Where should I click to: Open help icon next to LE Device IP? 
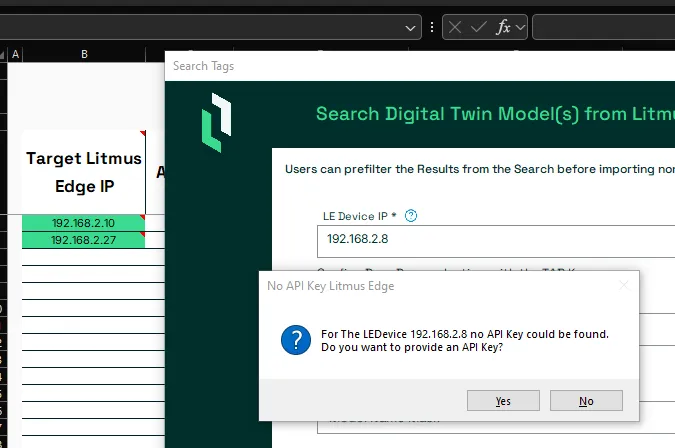(411, 216)
